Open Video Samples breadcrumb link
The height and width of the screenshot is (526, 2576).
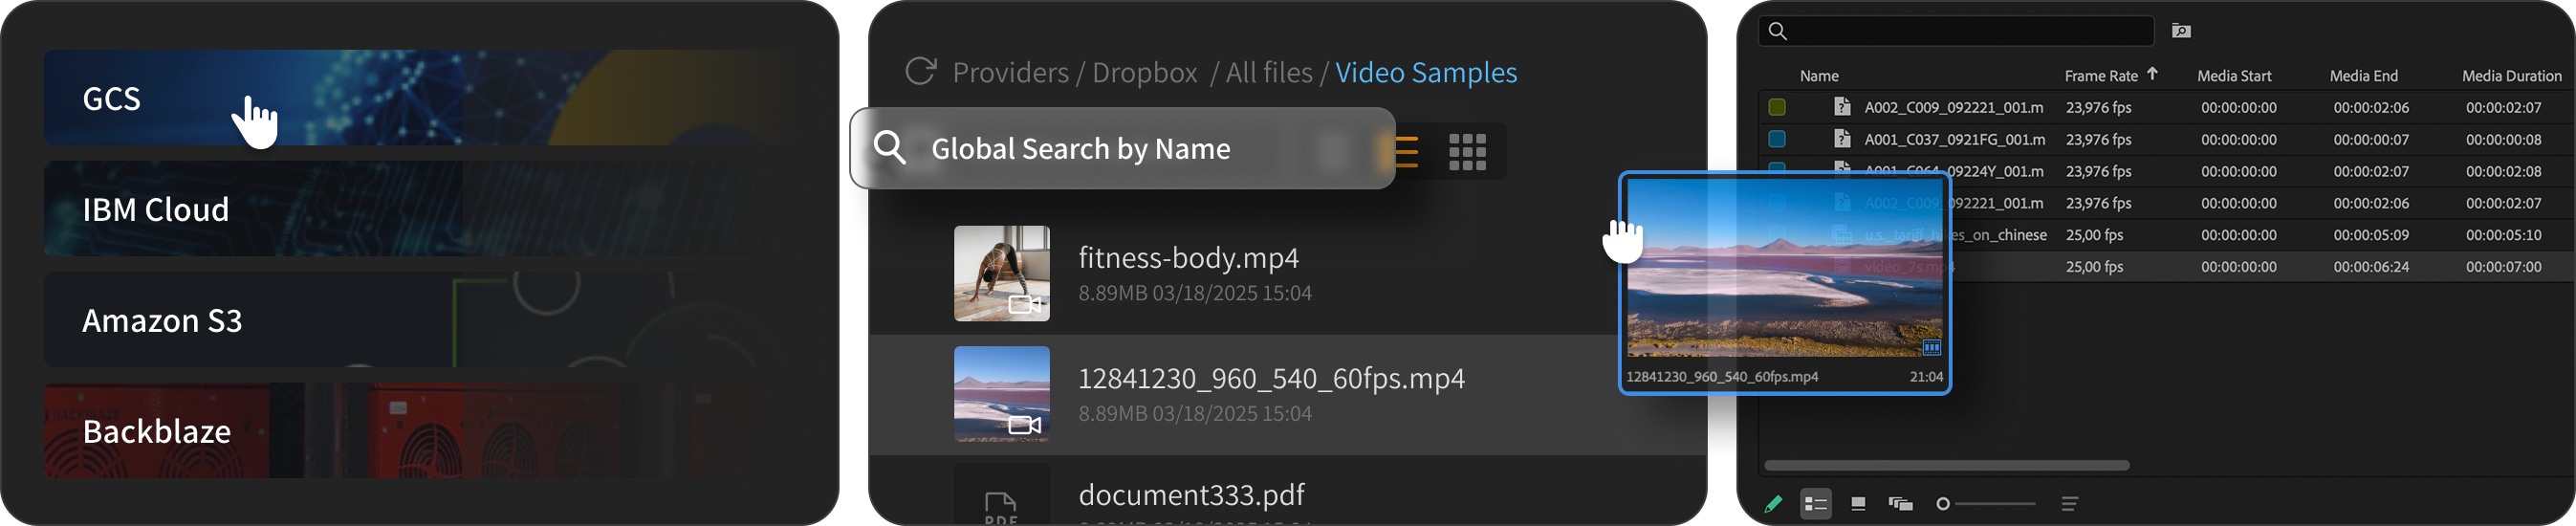click(x=1426, y=73)
